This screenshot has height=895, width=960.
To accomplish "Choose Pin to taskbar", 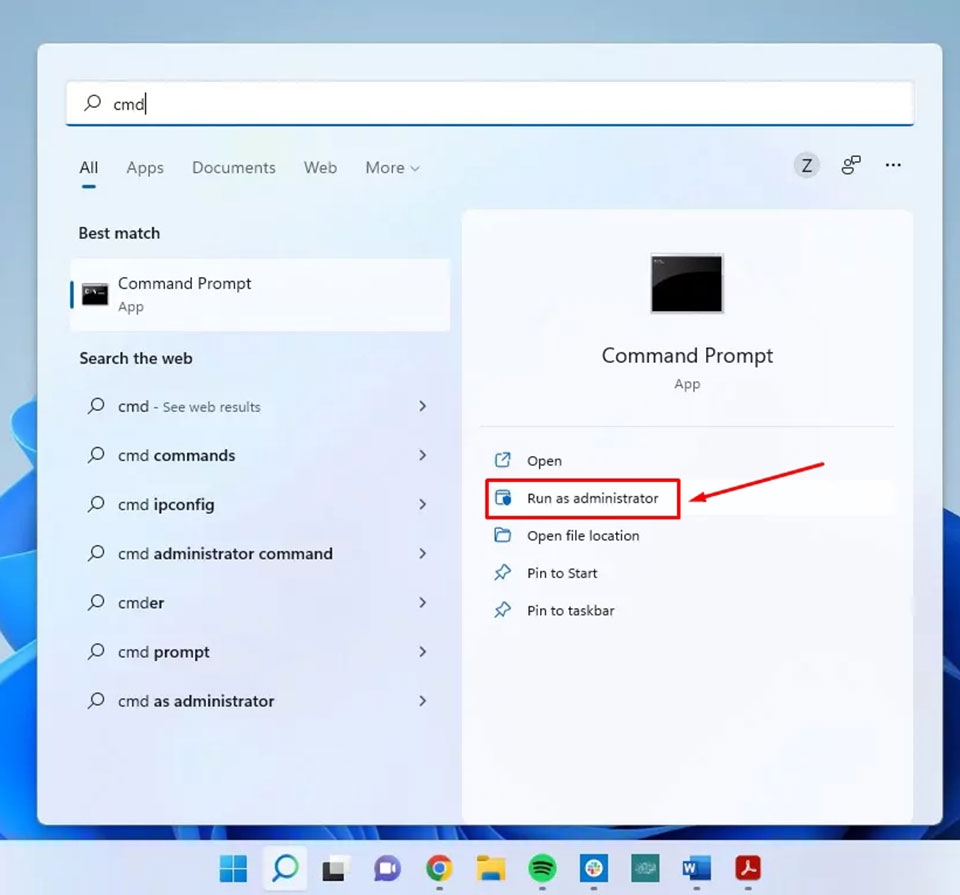I will 571,610.
